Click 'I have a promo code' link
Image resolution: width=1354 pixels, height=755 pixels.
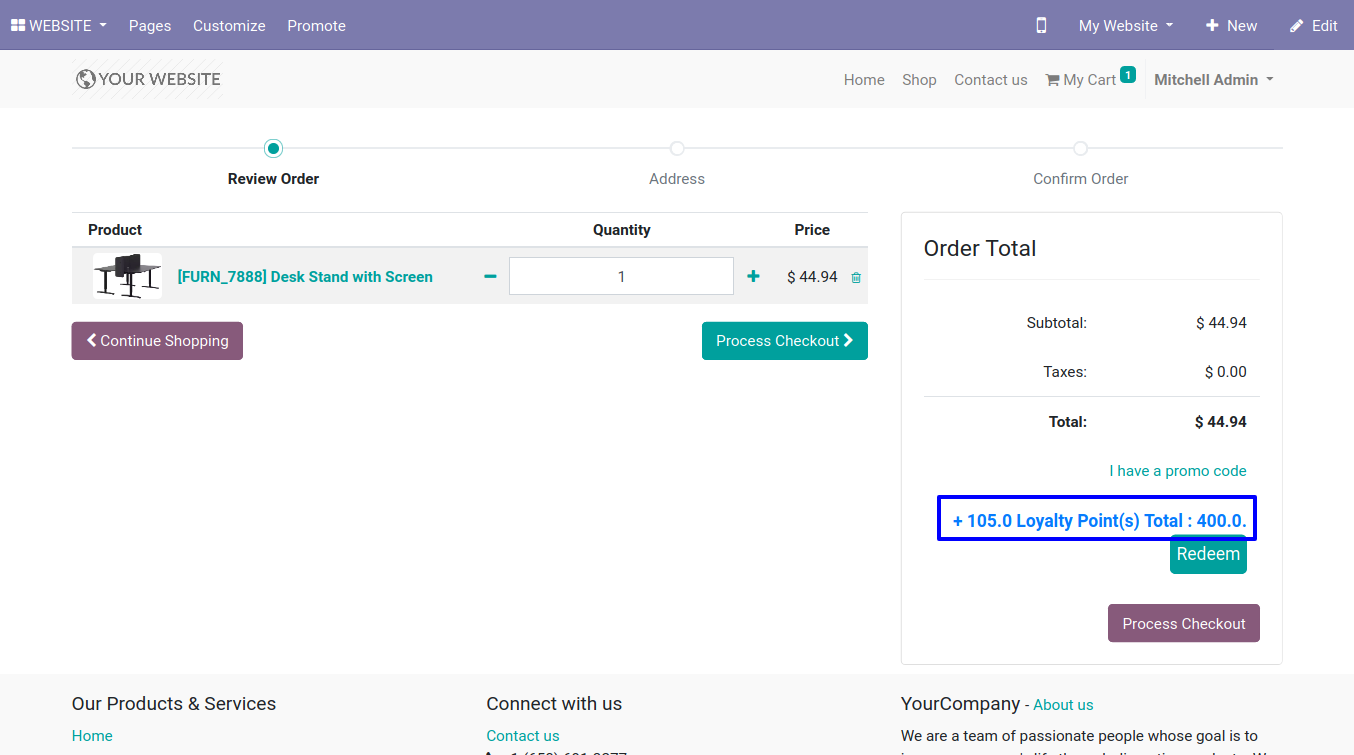[x=1177, y=471]
